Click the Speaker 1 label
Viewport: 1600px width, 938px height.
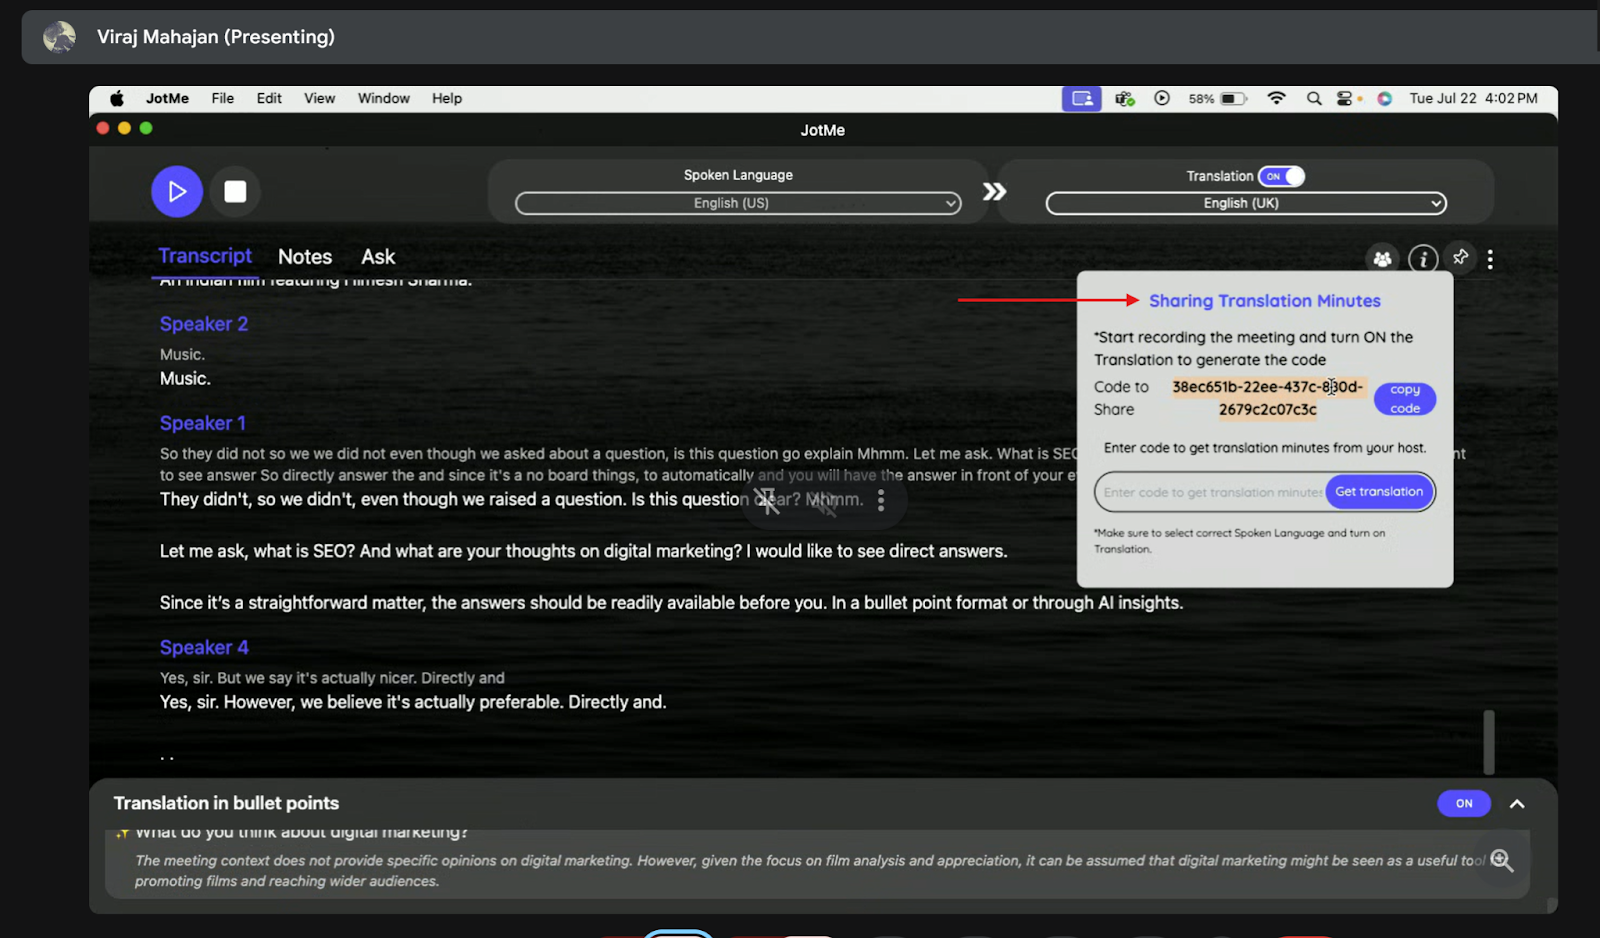coord(203,423)
